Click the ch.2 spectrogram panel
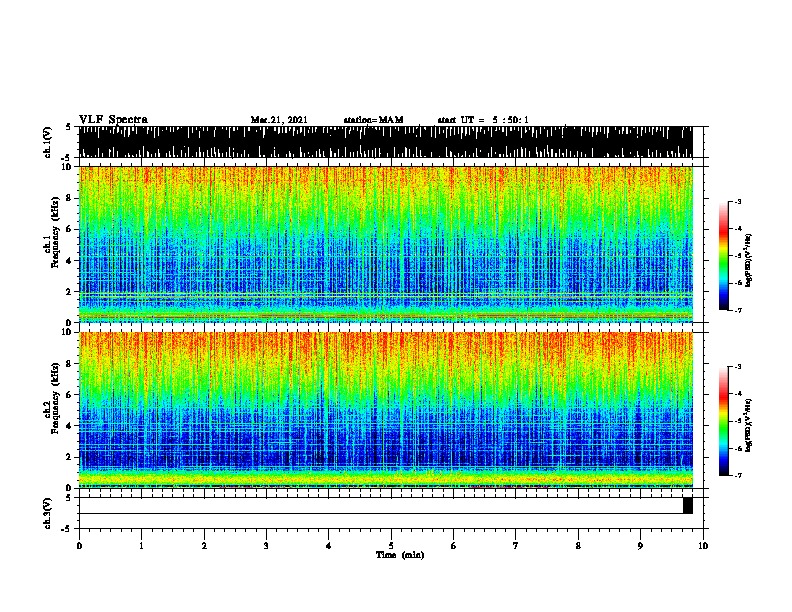The width and height of the screenshot is (792, 612). [385, 410]
